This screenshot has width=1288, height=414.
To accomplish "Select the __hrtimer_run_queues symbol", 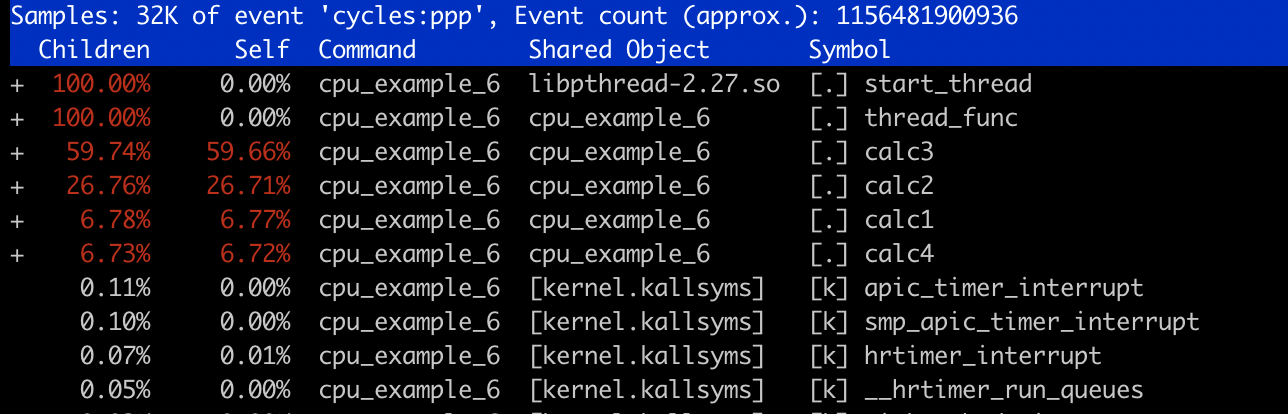I will click(x=1004, y=390).
